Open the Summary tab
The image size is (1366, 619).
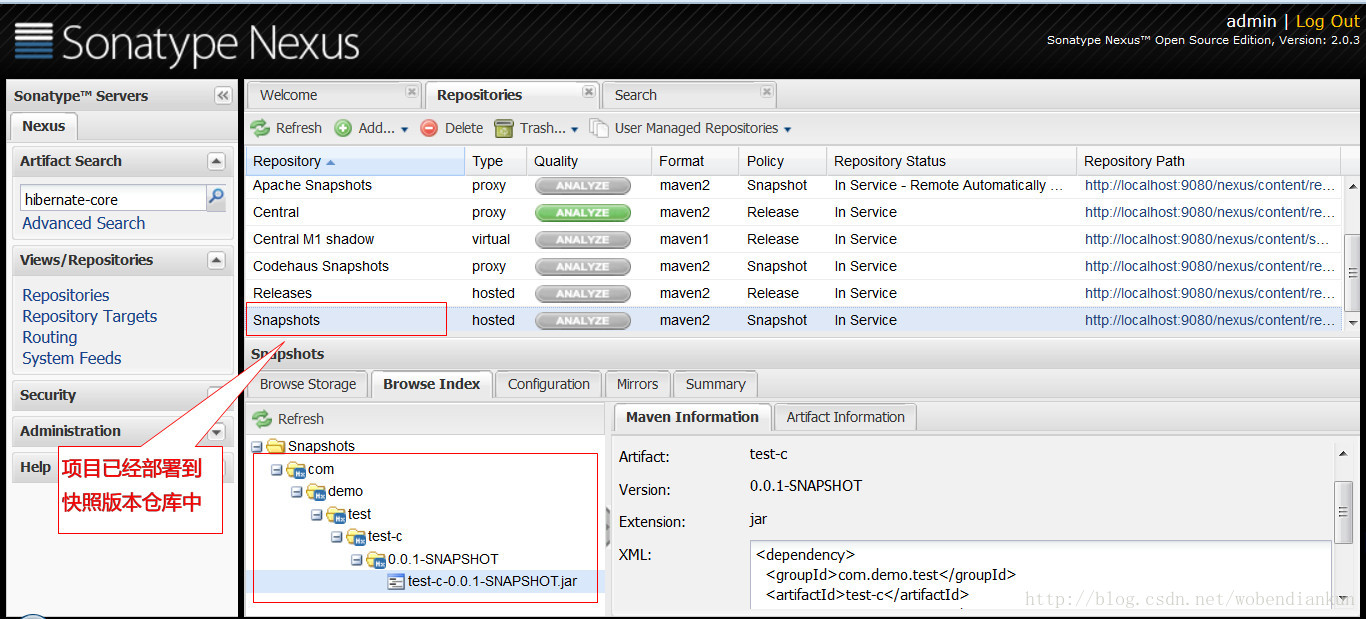coord(715,384)
